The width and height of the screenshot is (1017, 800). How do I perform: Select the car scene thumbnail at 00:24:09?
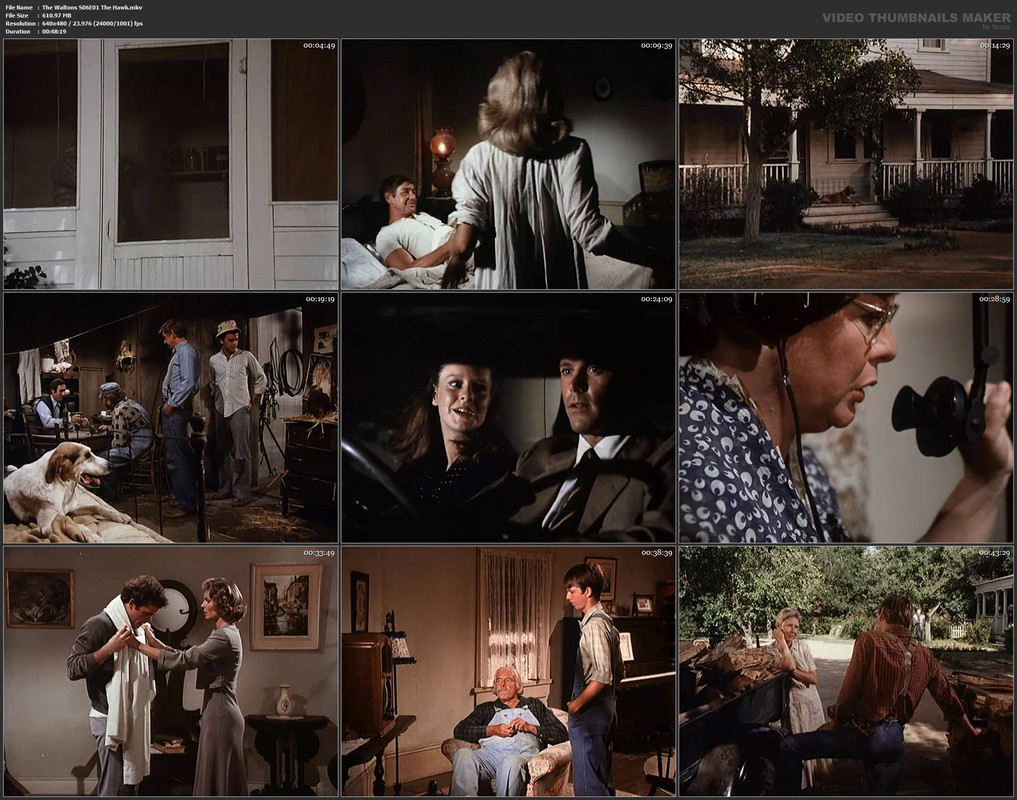click(508, 418)
